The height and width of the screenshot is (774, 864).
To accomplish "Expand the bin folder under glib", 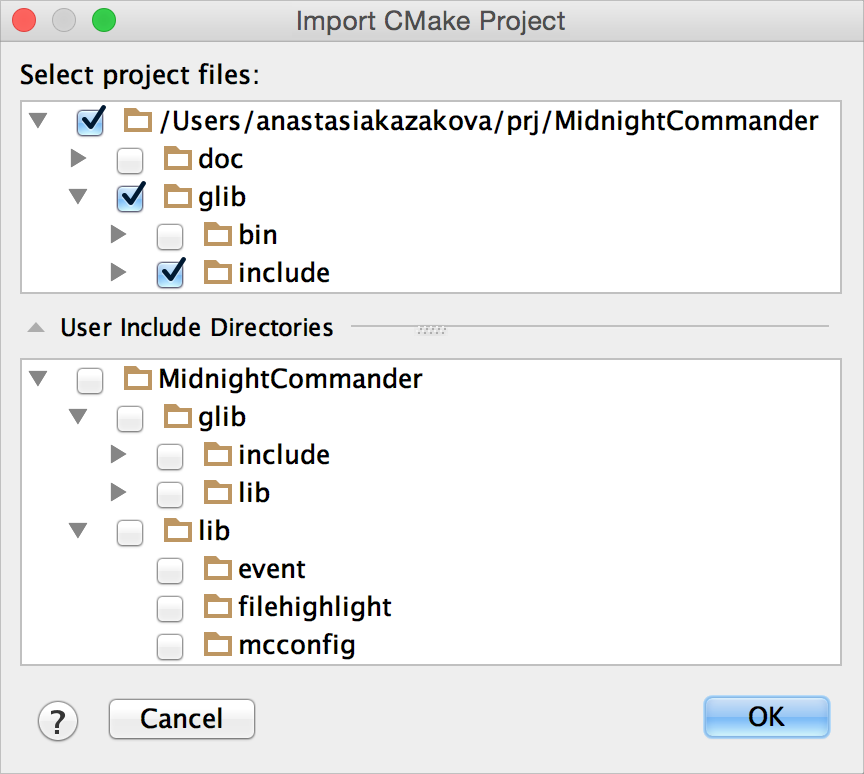I will (119, 235).
